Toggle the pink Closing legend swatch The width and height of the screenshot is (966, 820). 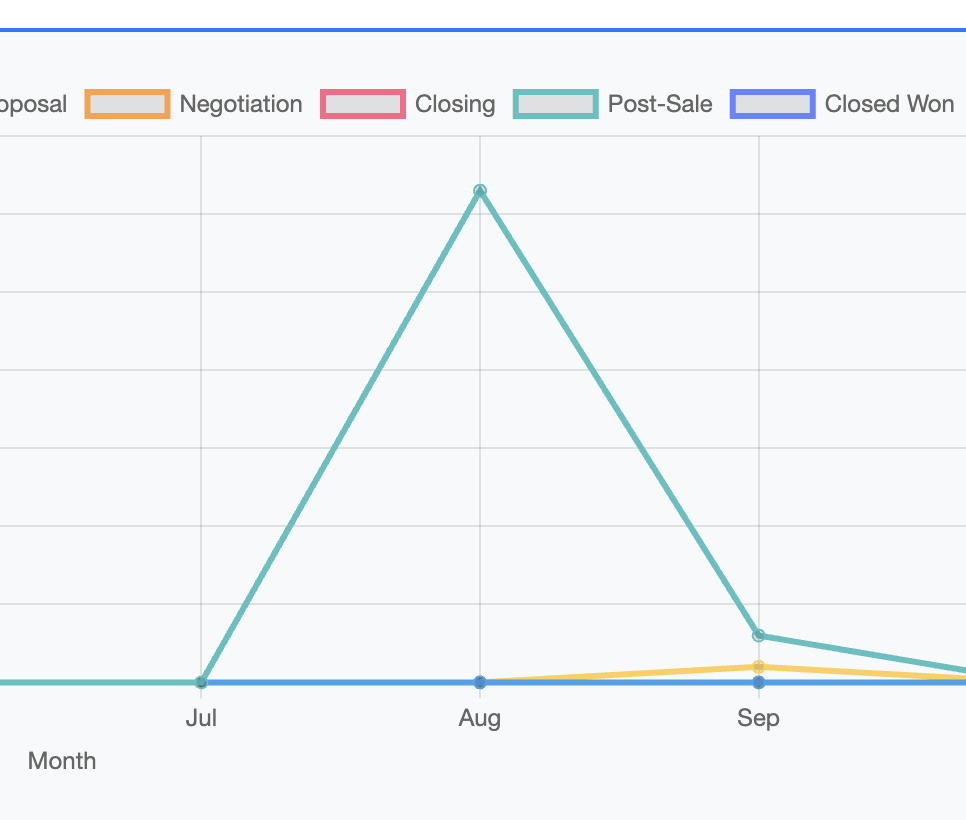click(x=363, y=104)
